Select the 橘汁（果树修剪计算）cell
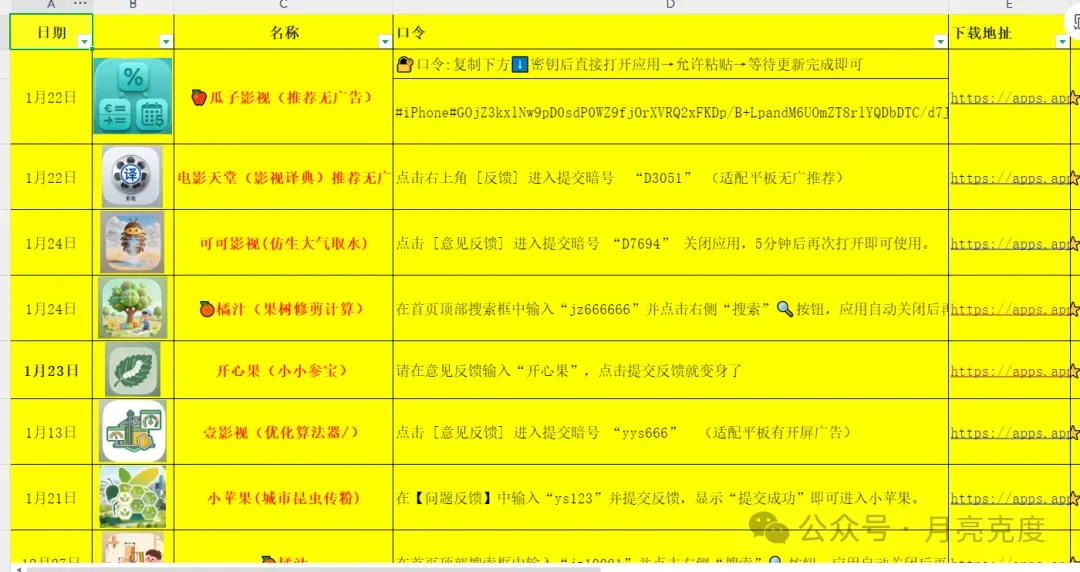 (x=283, y=308)
